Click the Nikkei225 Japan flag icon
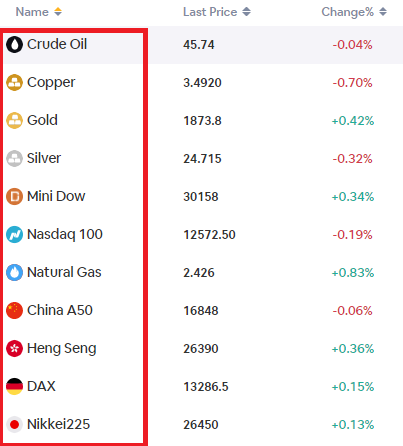The image size is (403, 446). (14, 424)
